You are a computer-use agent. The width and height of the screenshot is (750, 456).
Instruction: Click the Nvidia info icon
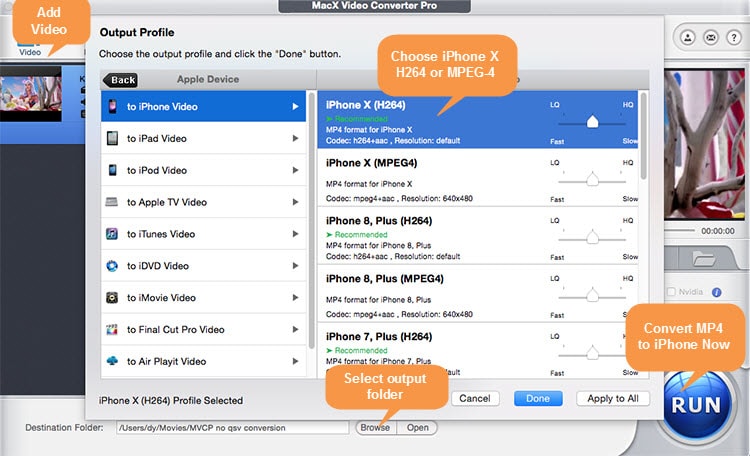pos(716,292)
